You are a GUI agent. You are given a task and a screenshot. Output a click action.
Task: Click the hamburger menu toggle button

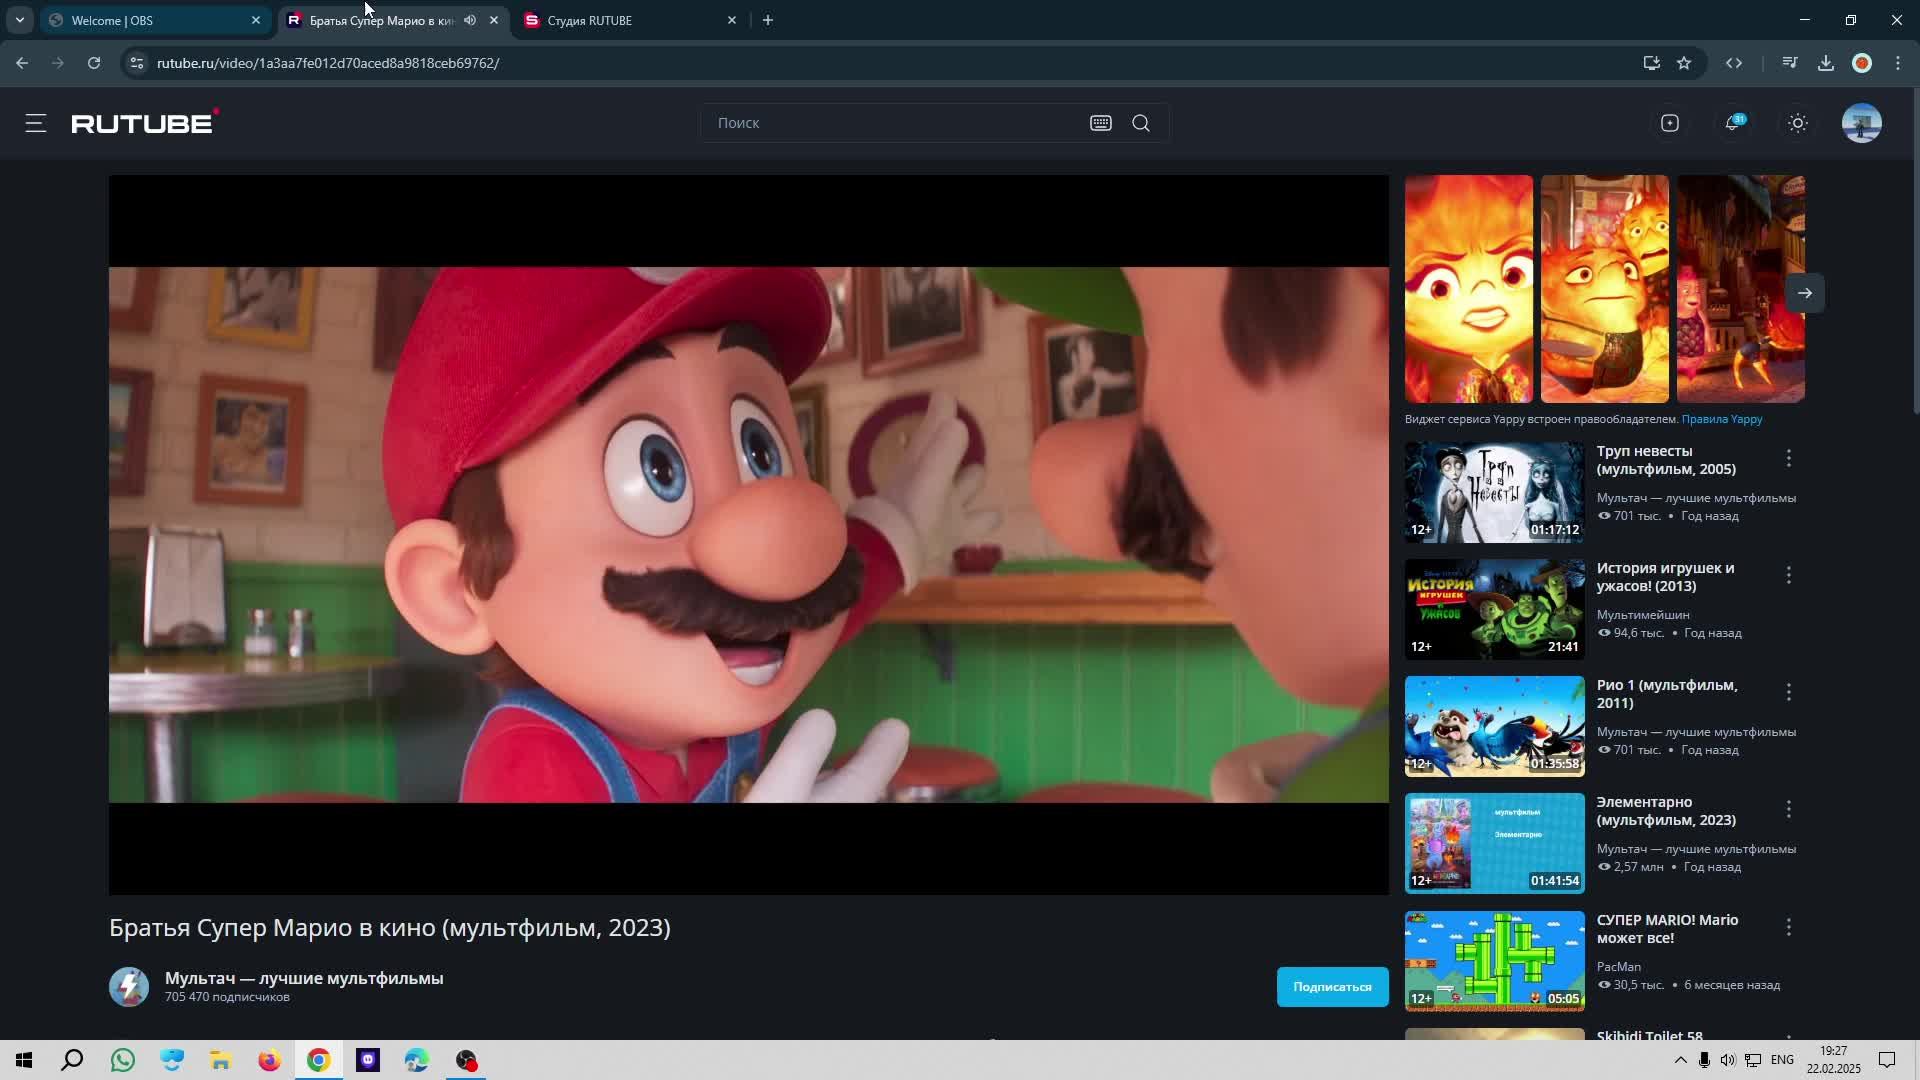pos(36,123)
